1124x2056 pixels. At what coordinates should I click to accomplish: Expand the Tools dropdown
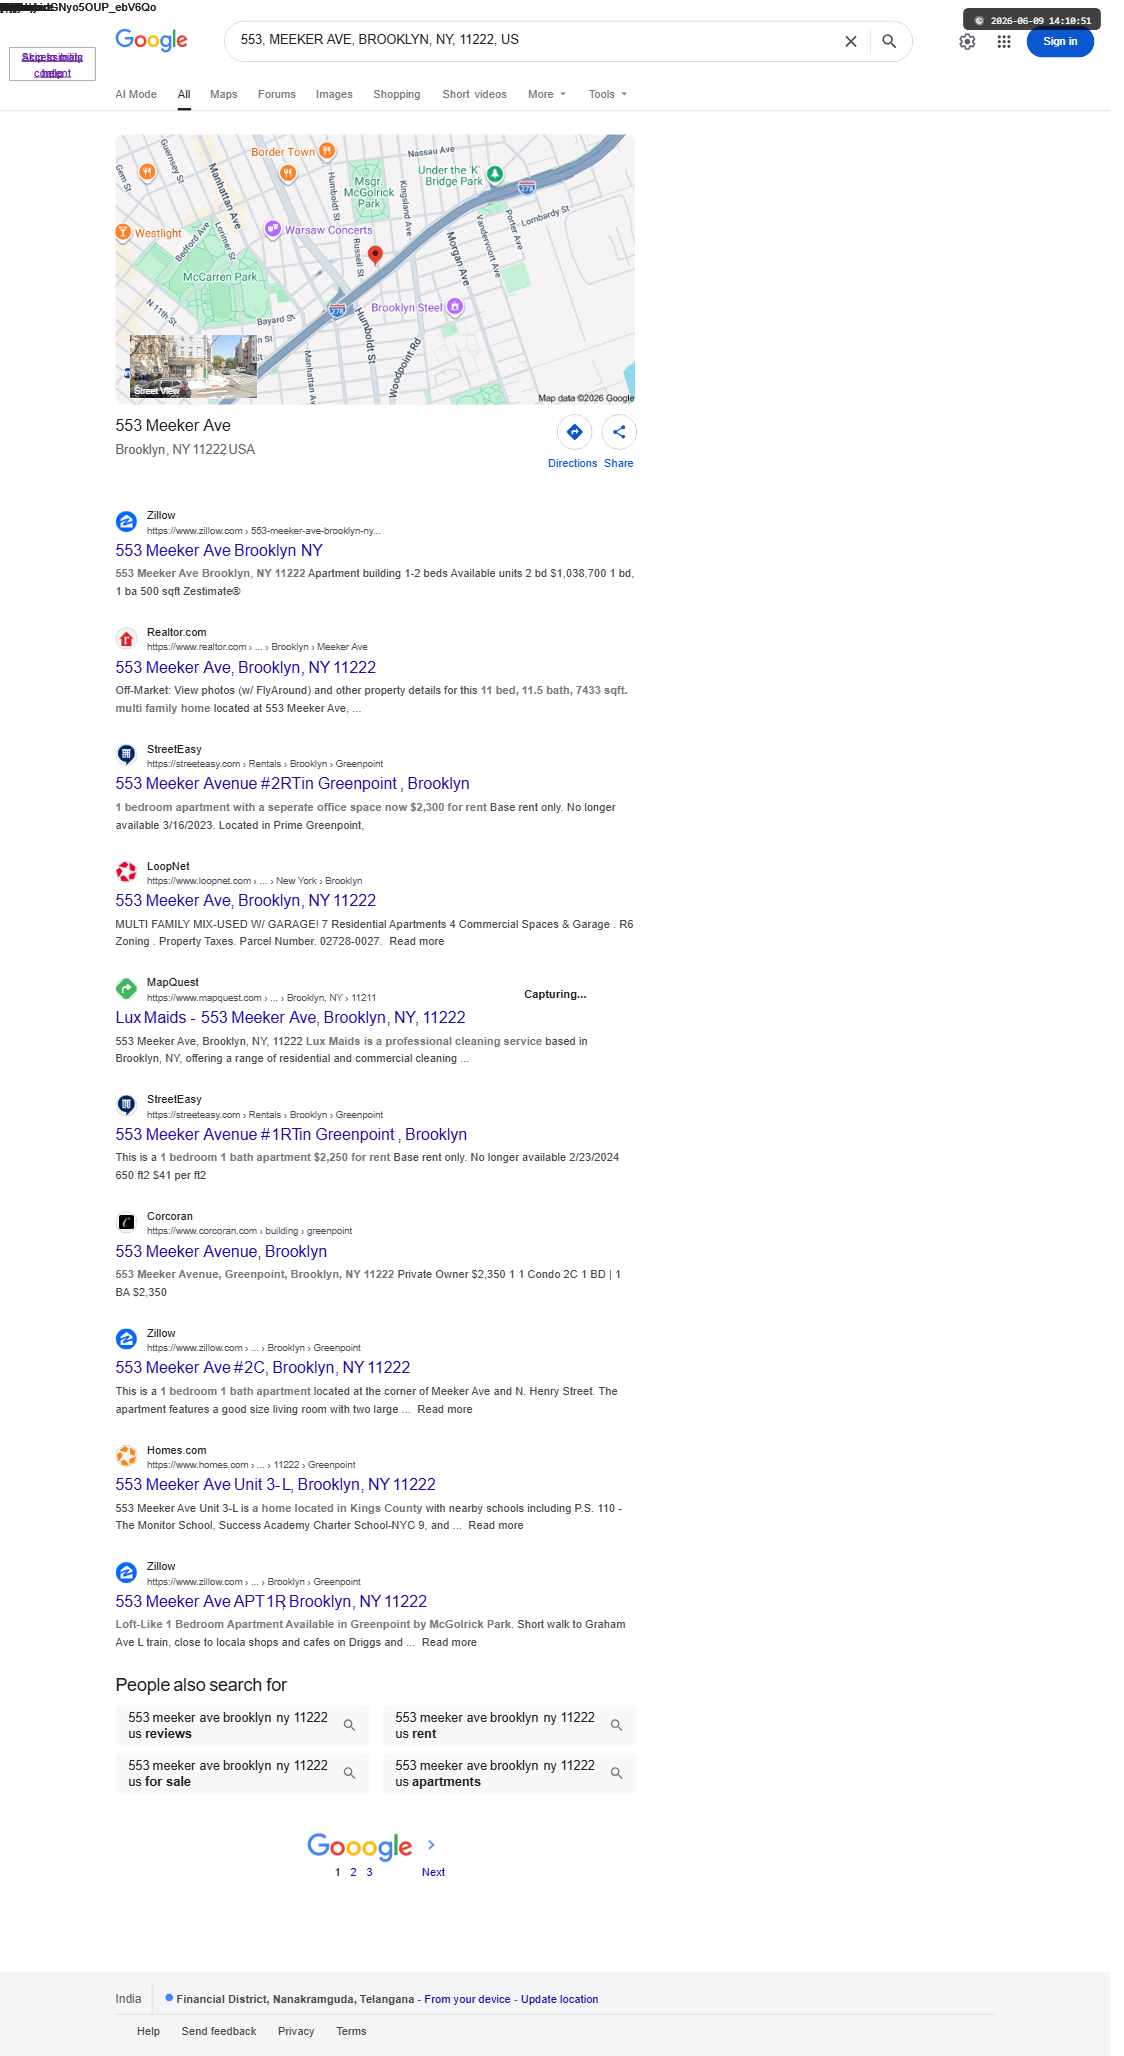point(608,94)
